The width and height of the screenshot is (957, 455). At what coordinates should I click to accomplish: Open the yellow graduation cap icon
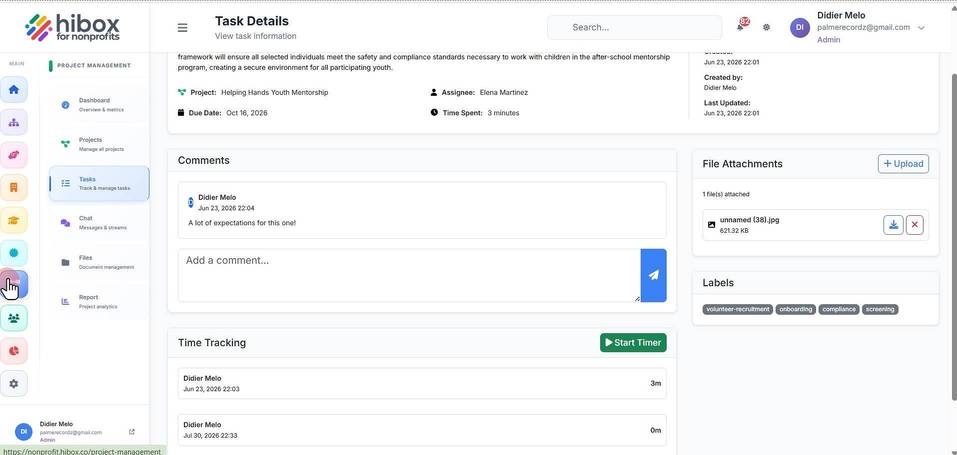(x=13, y=220)
